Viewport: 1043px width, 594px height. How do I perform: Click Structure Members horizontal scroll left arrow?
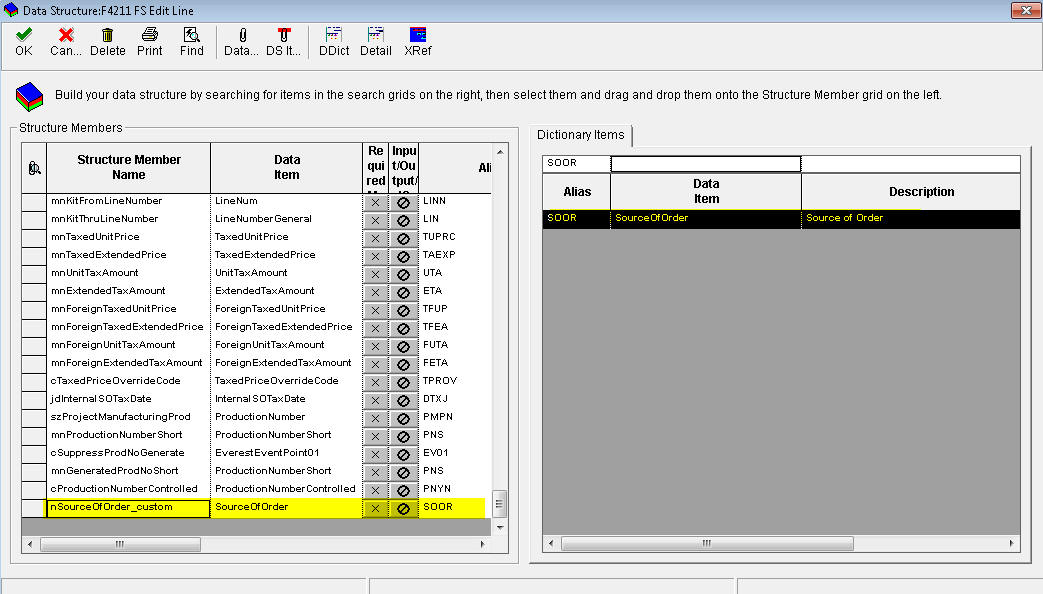click(x=29, y=544)
